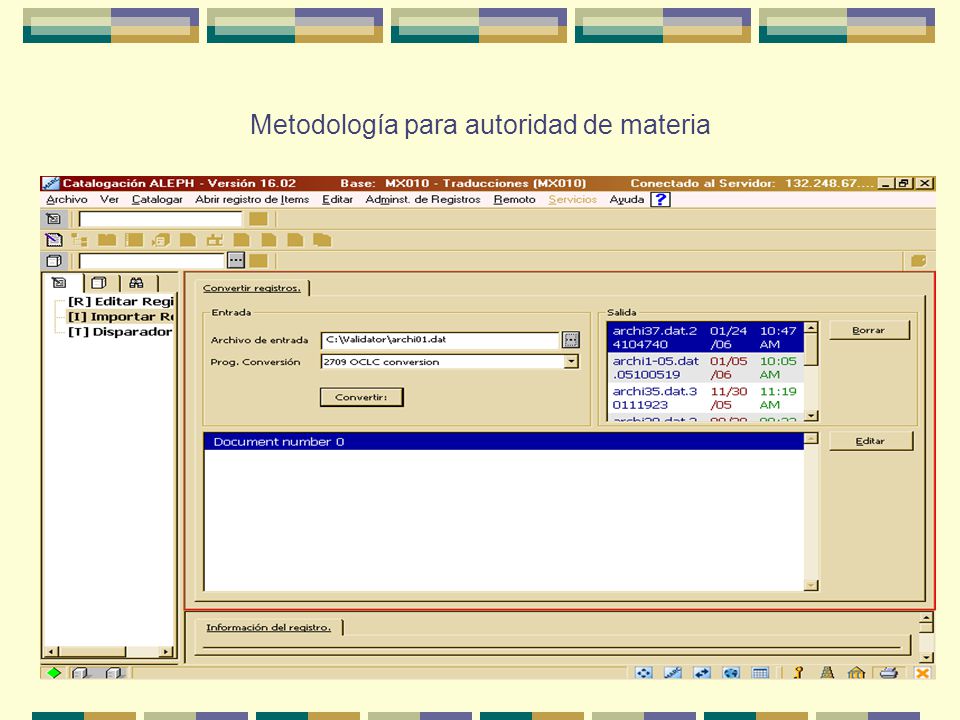Click the first cube icon in status bar
960x720 pixels.
[80, 673]
